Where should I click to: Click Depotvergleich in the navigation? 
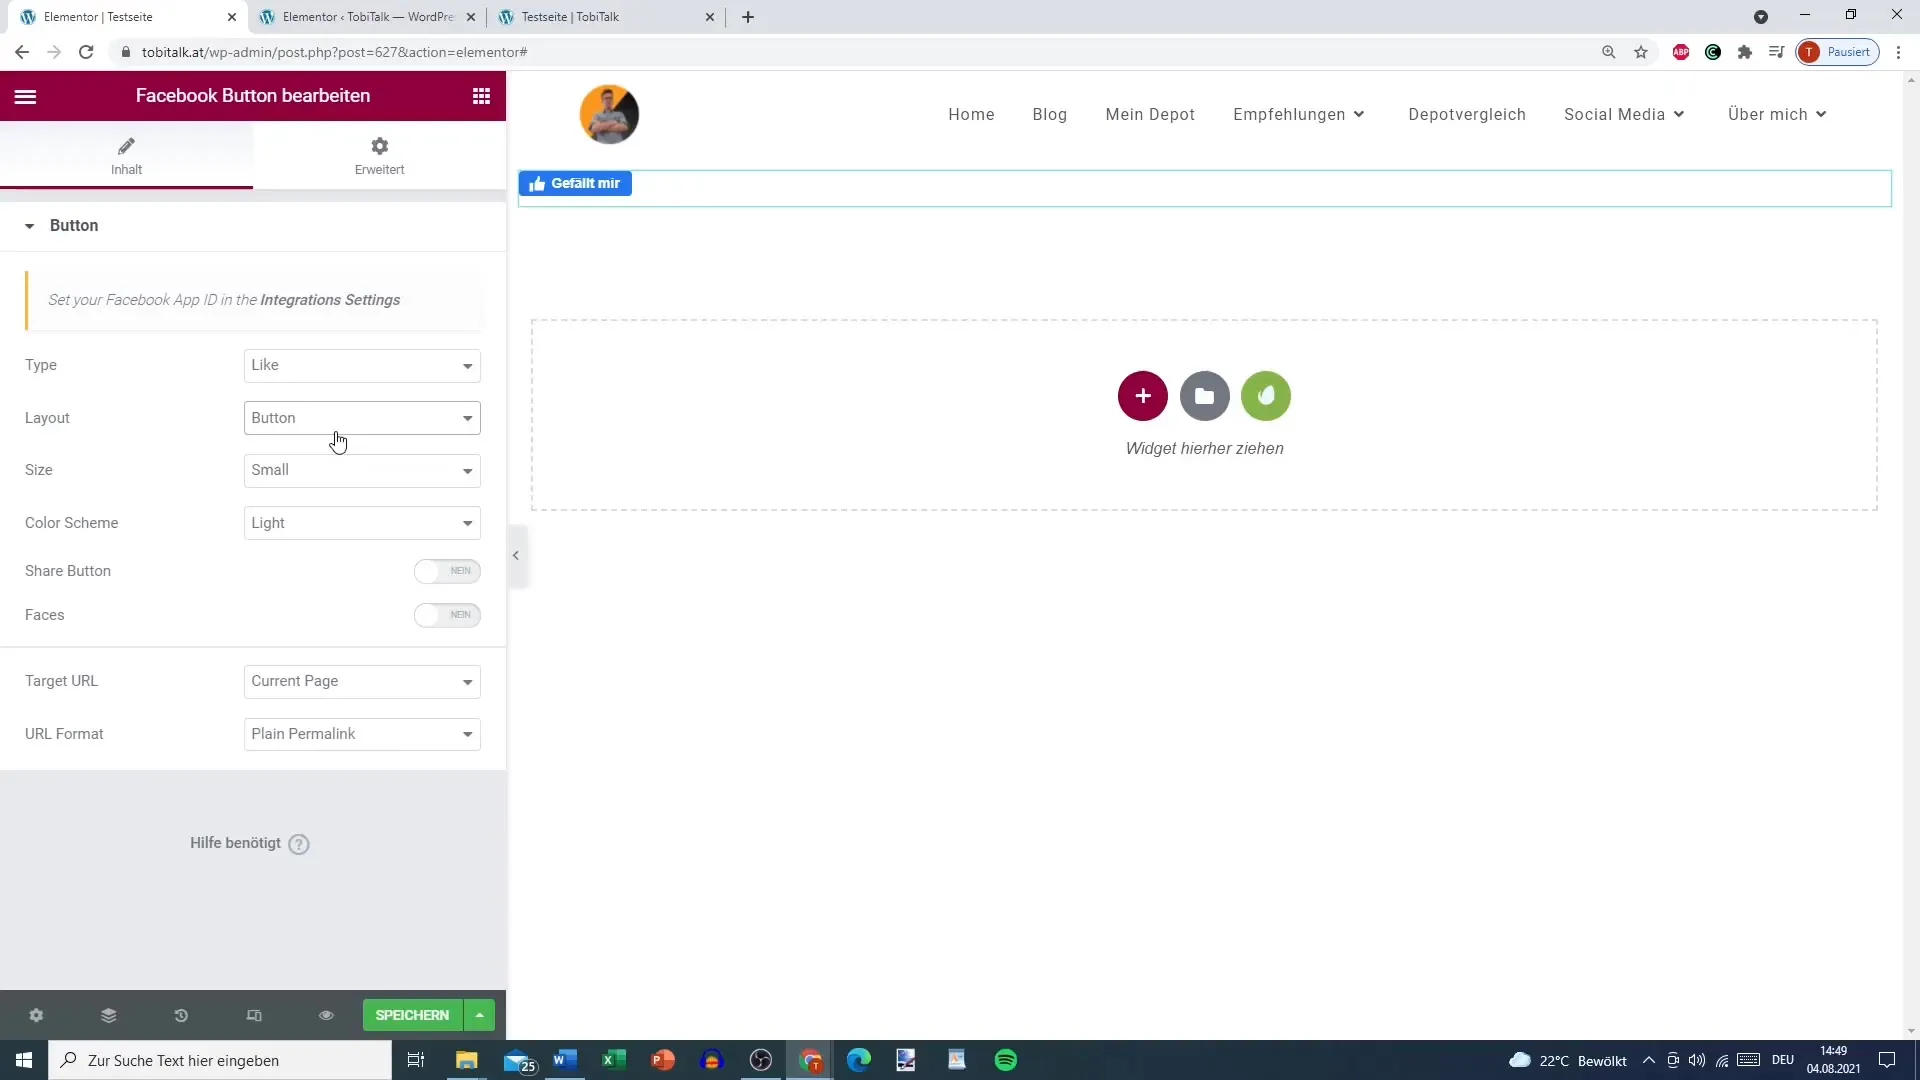[1467, 114]
